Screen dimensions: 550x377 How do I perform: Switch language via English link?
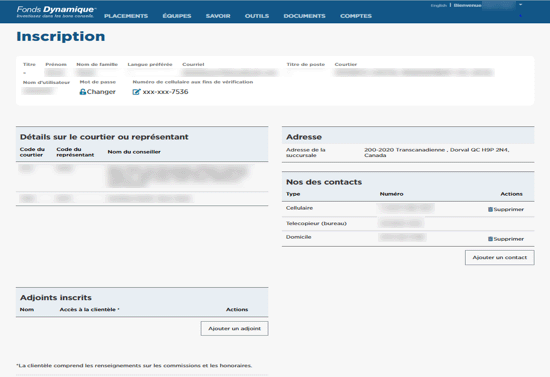(x=438, y=6)
